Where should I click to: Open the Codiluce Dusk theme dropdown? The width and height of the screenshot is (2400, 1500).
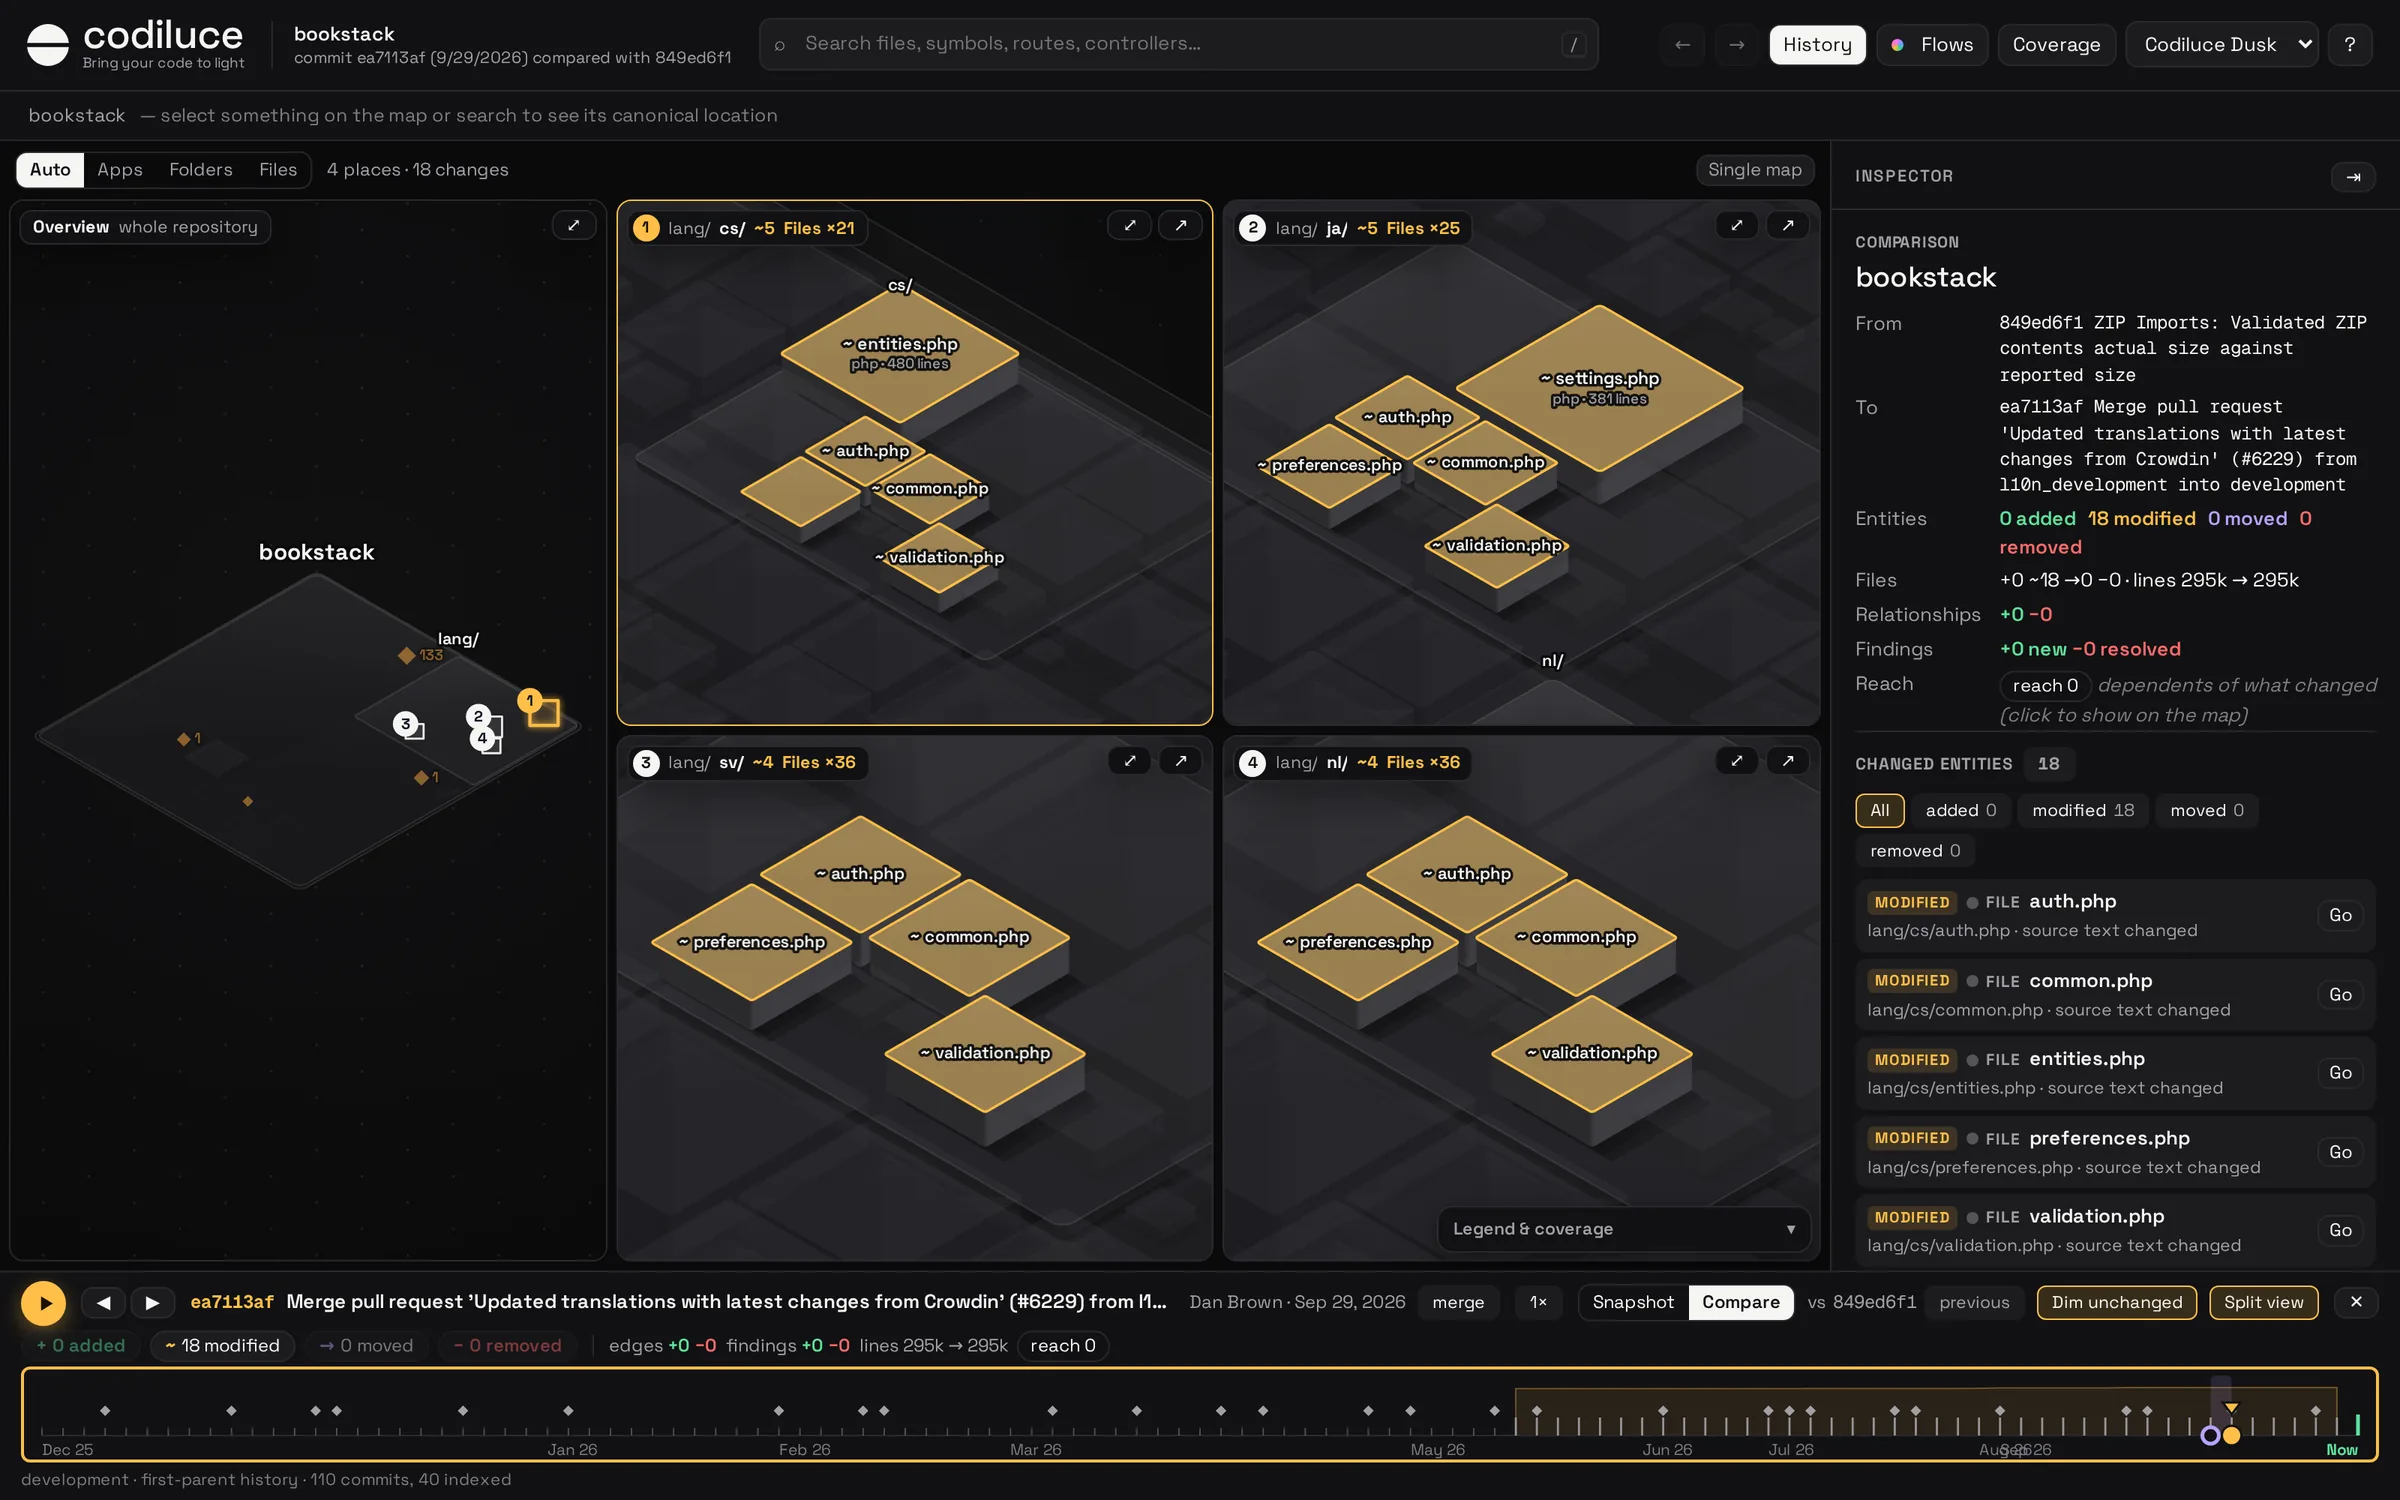click(x=2222, y=45)
